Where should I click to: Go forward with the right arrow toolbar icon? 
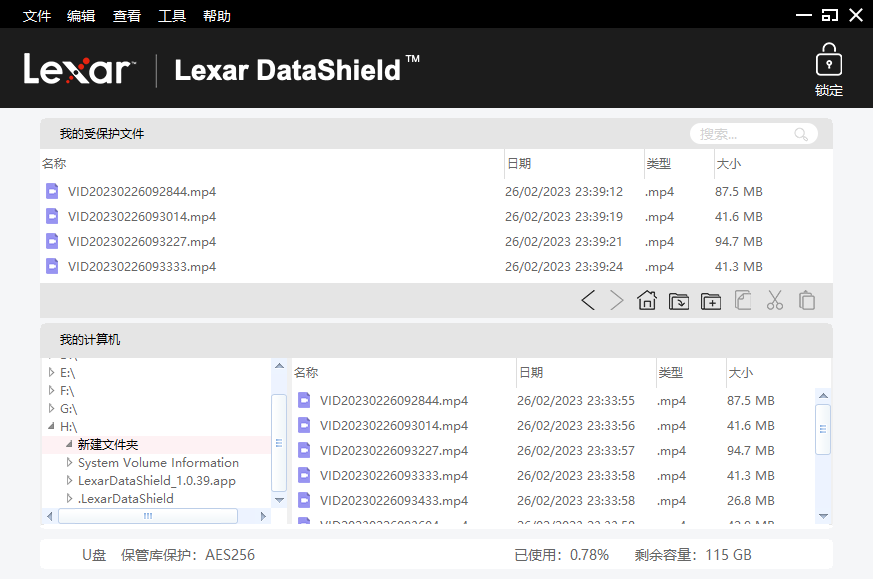[x=616, y=300]
